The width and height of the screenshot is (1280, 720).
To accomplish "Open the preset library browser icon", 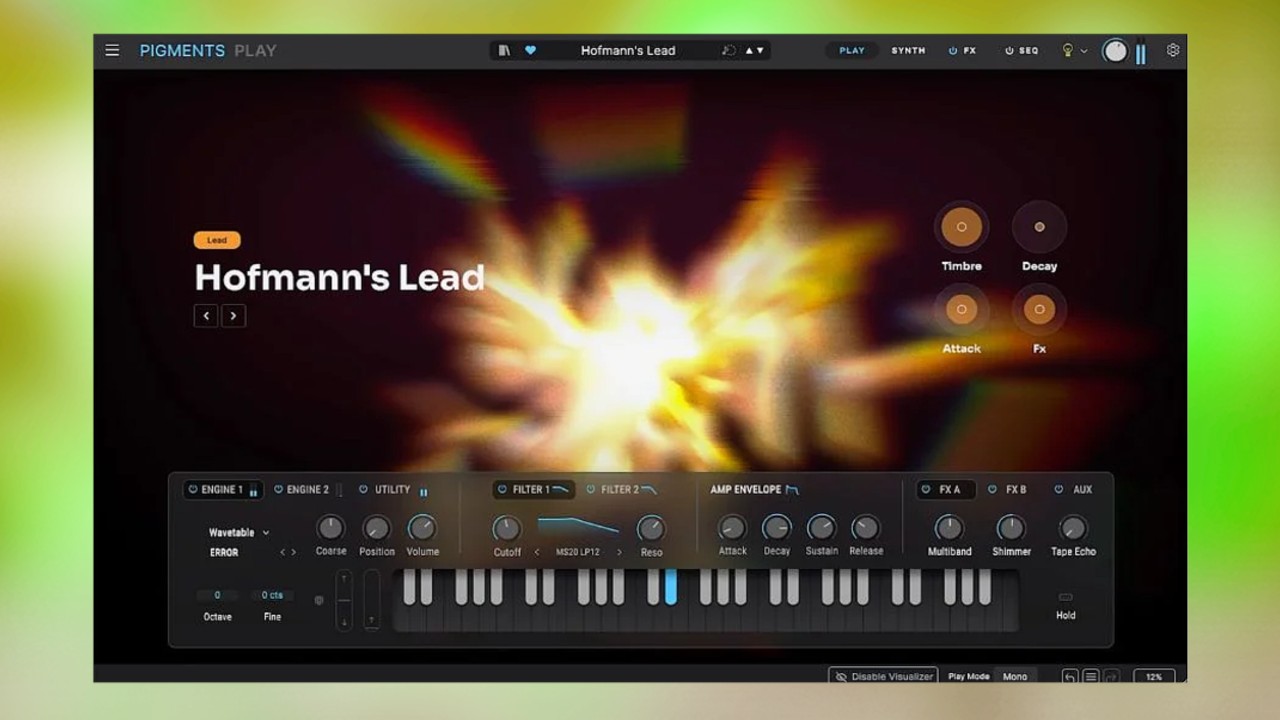I will (504, 50).
